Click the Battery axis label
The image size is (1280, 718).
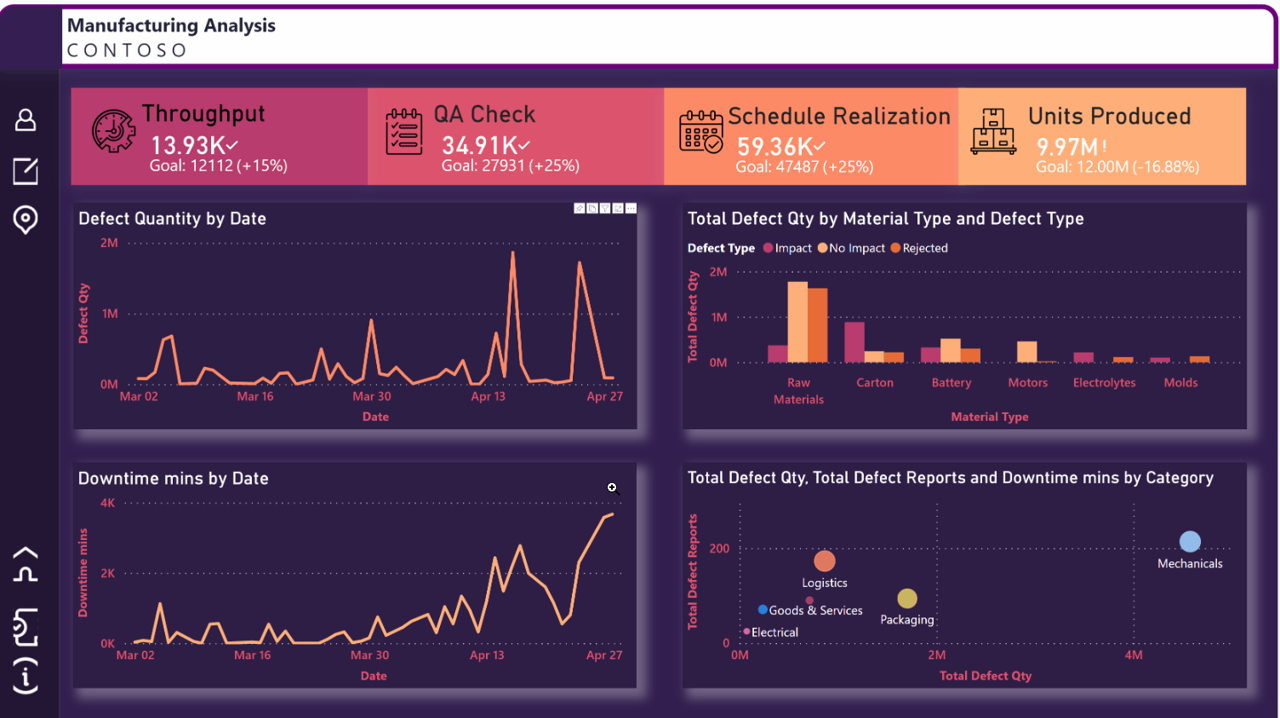[951, 383]
